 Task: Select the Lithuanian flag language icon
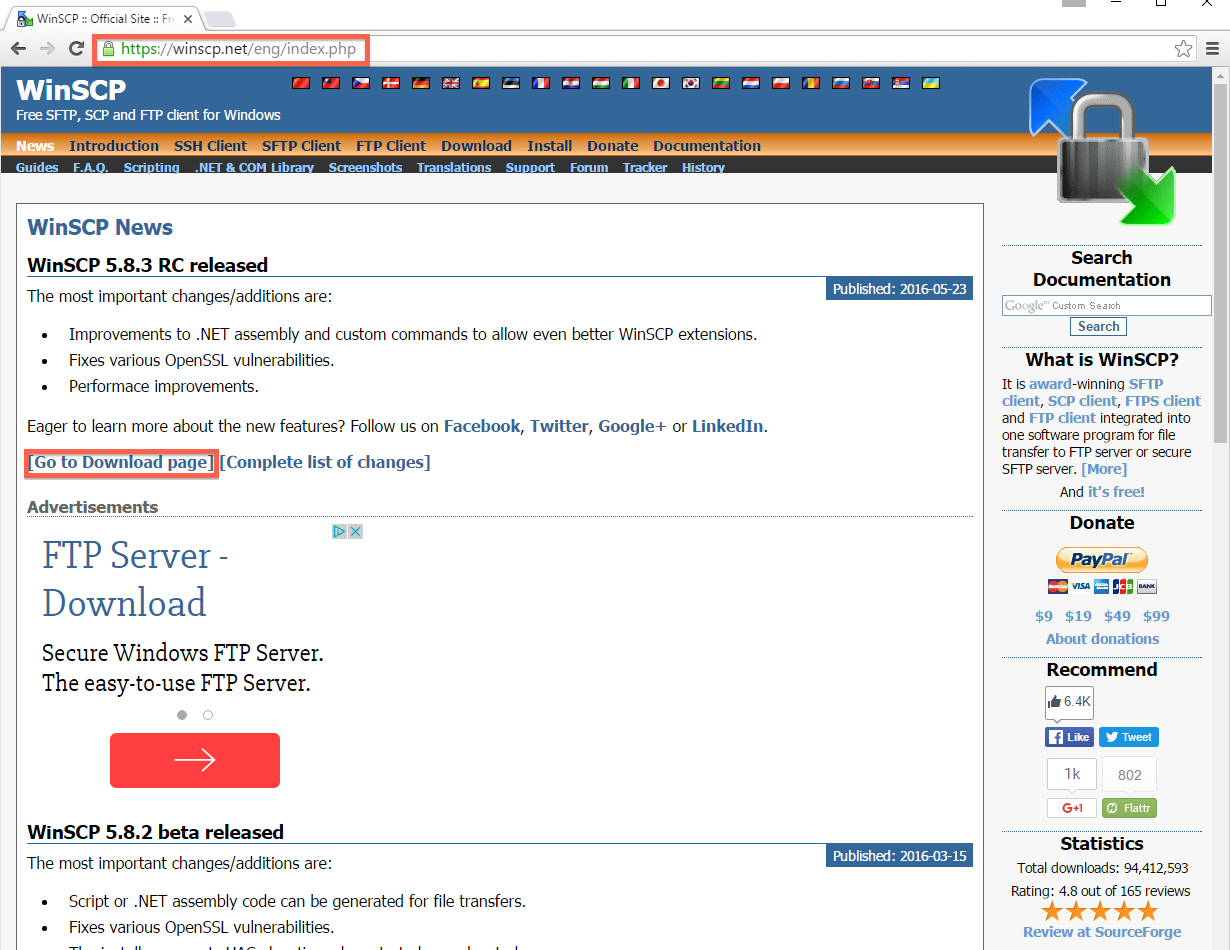[721, 83]
